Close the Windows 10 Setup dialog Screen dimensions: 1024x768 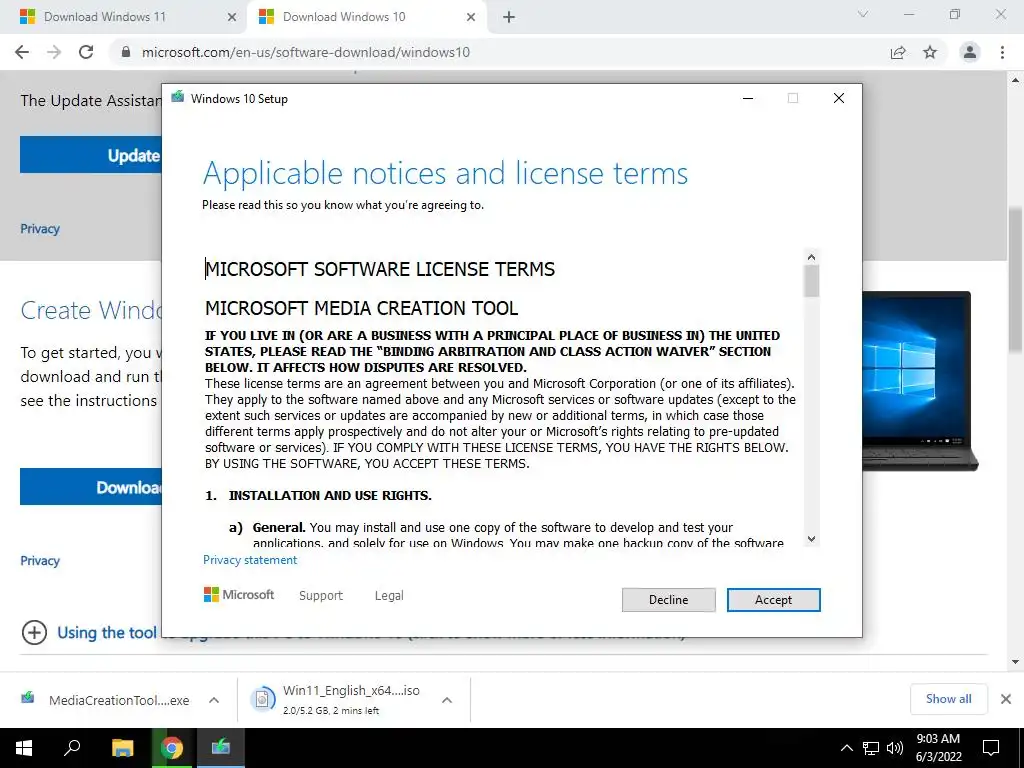coord(839,98)
